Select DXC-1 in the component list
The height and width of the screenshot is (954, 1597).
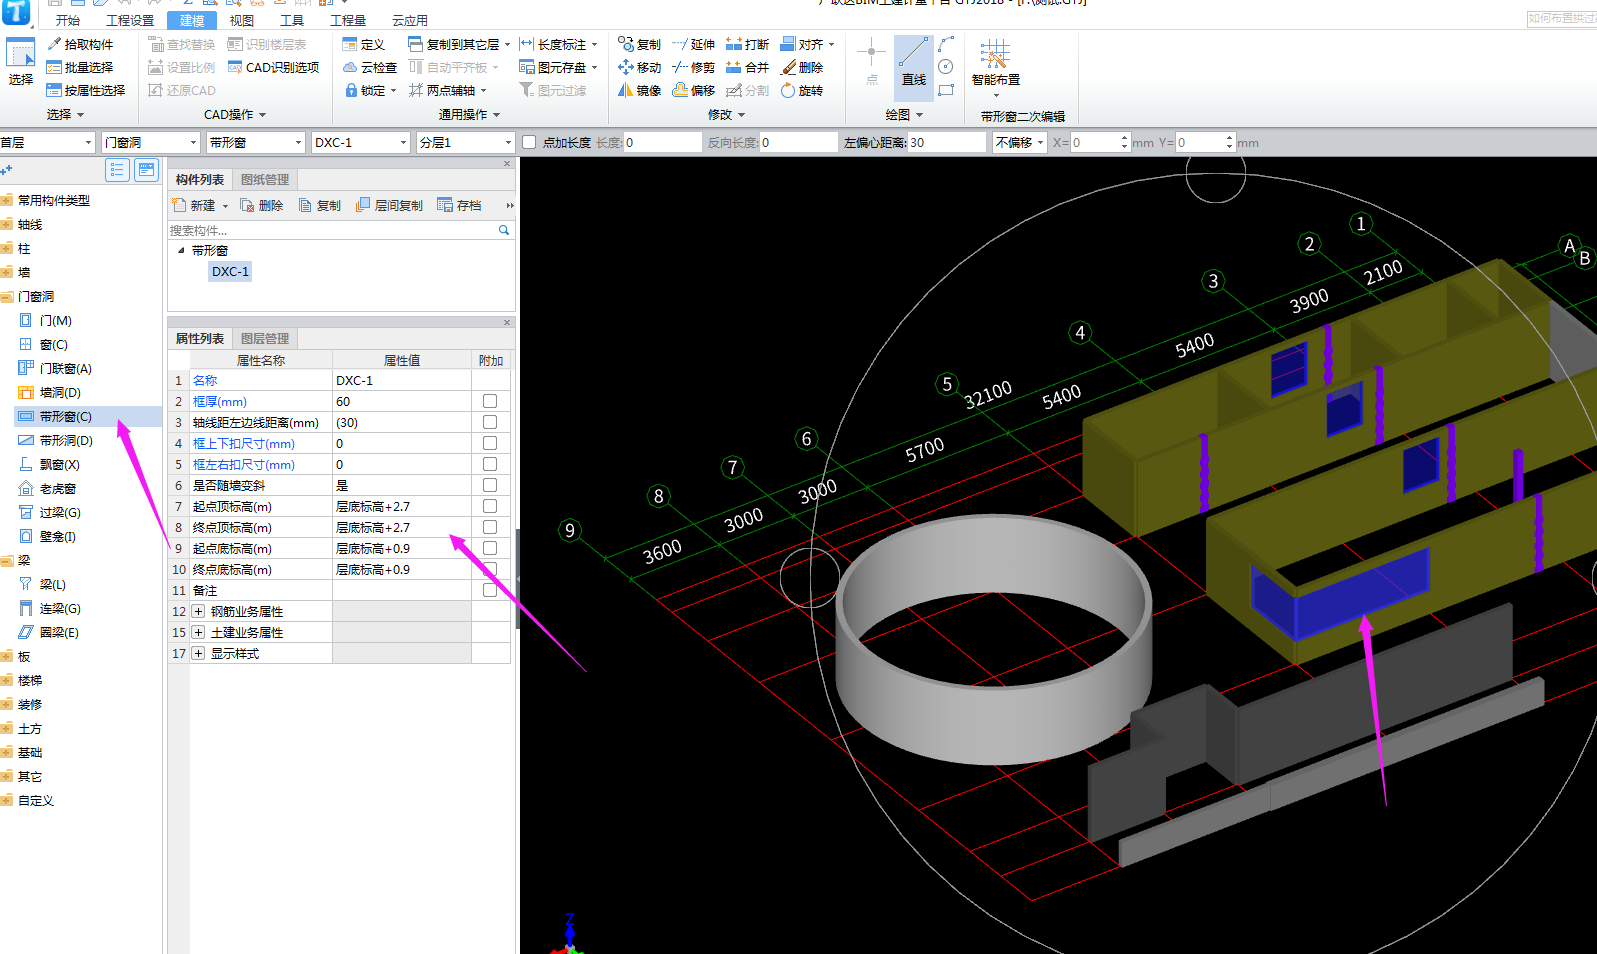tap(230, 271)
